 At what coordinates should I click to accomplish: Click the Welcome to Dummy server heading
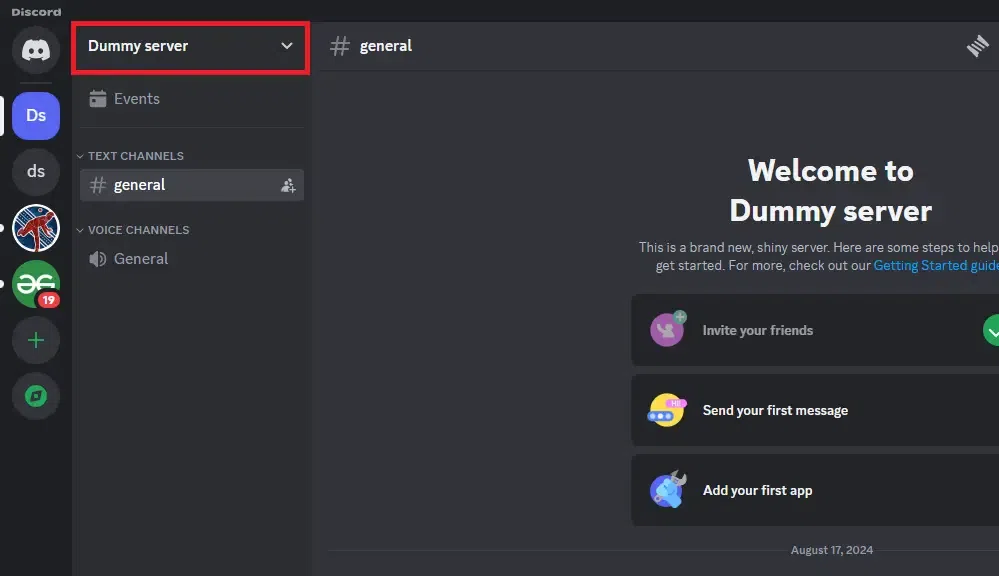click(831, 191)
